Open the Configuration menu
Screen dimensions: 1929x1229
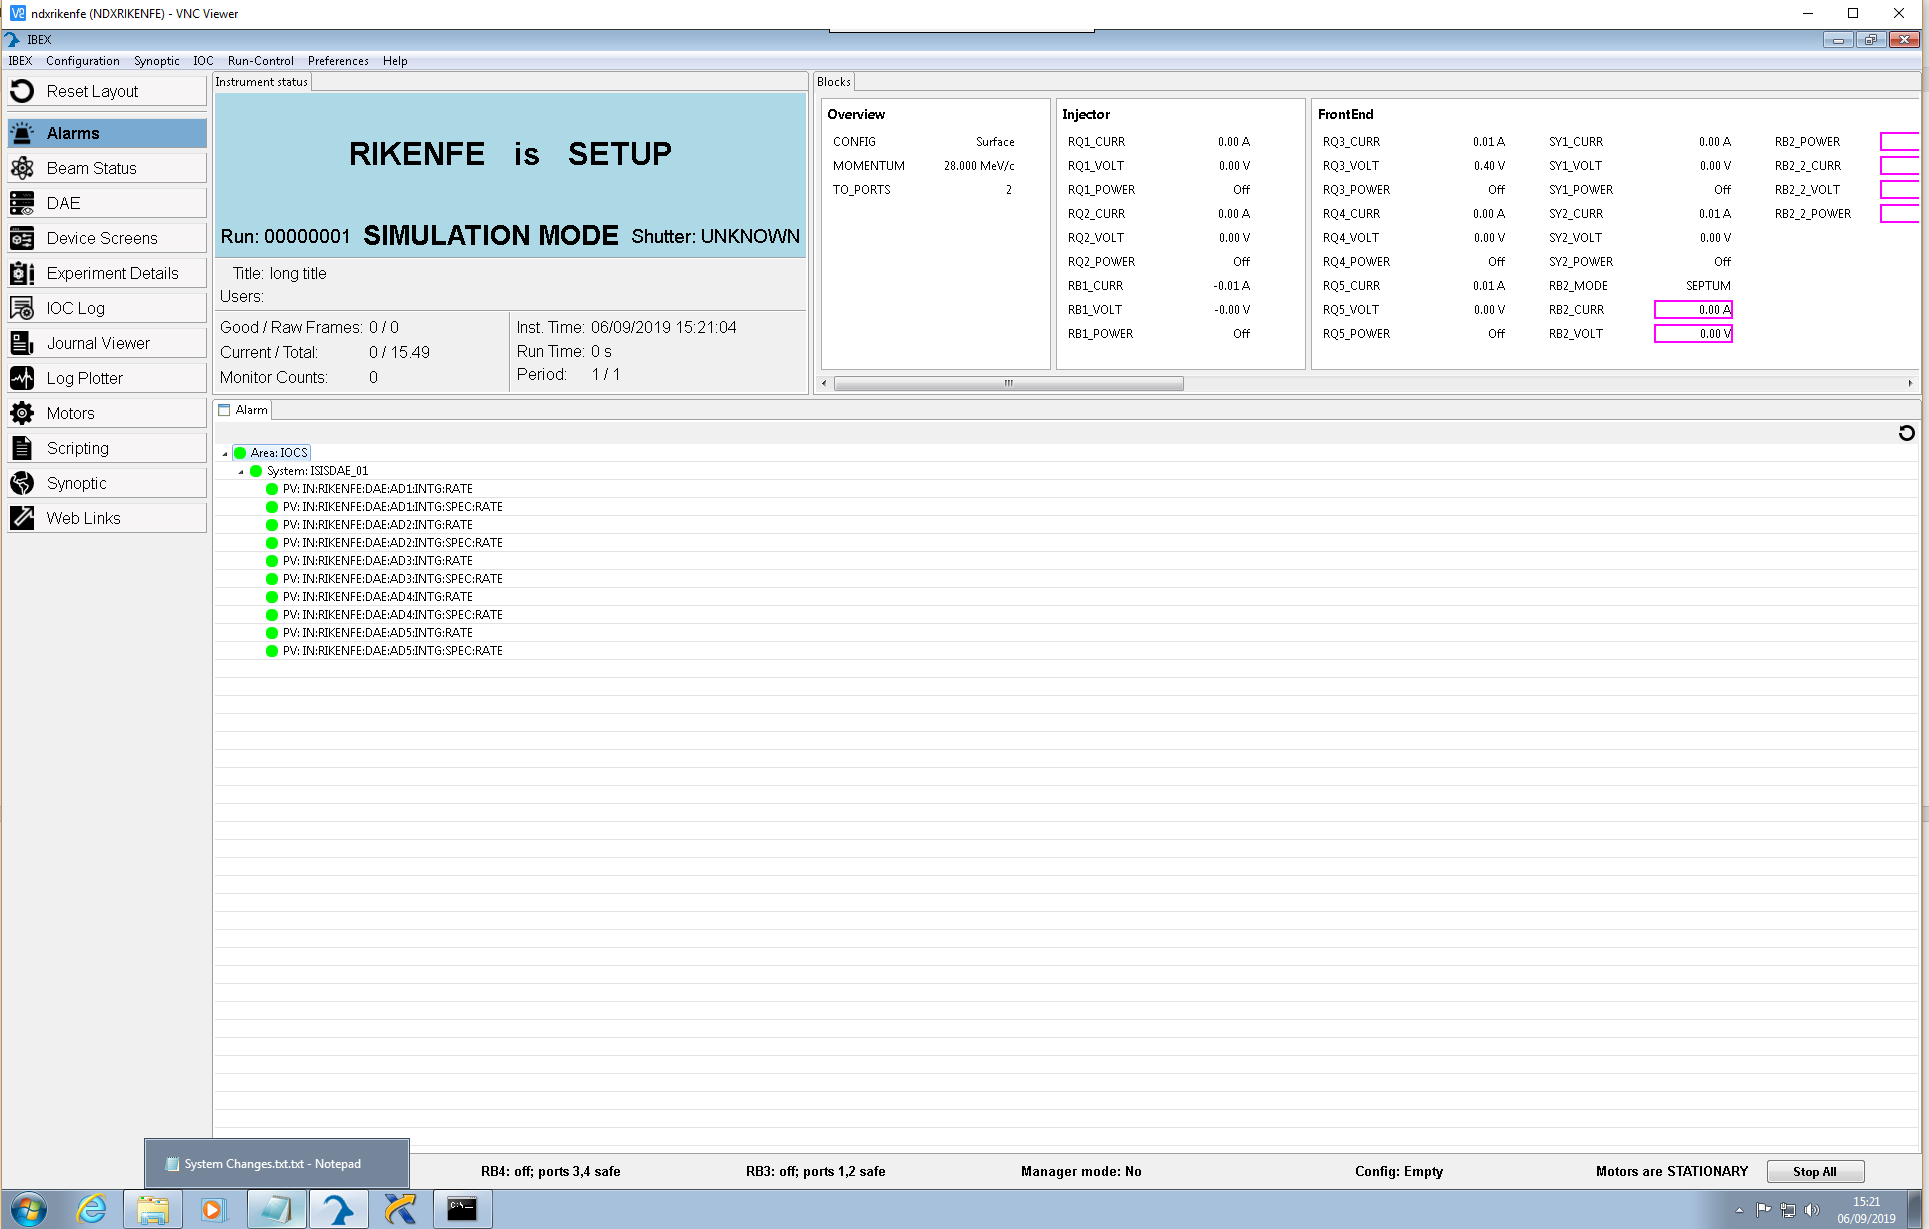[x=82, y=61]
